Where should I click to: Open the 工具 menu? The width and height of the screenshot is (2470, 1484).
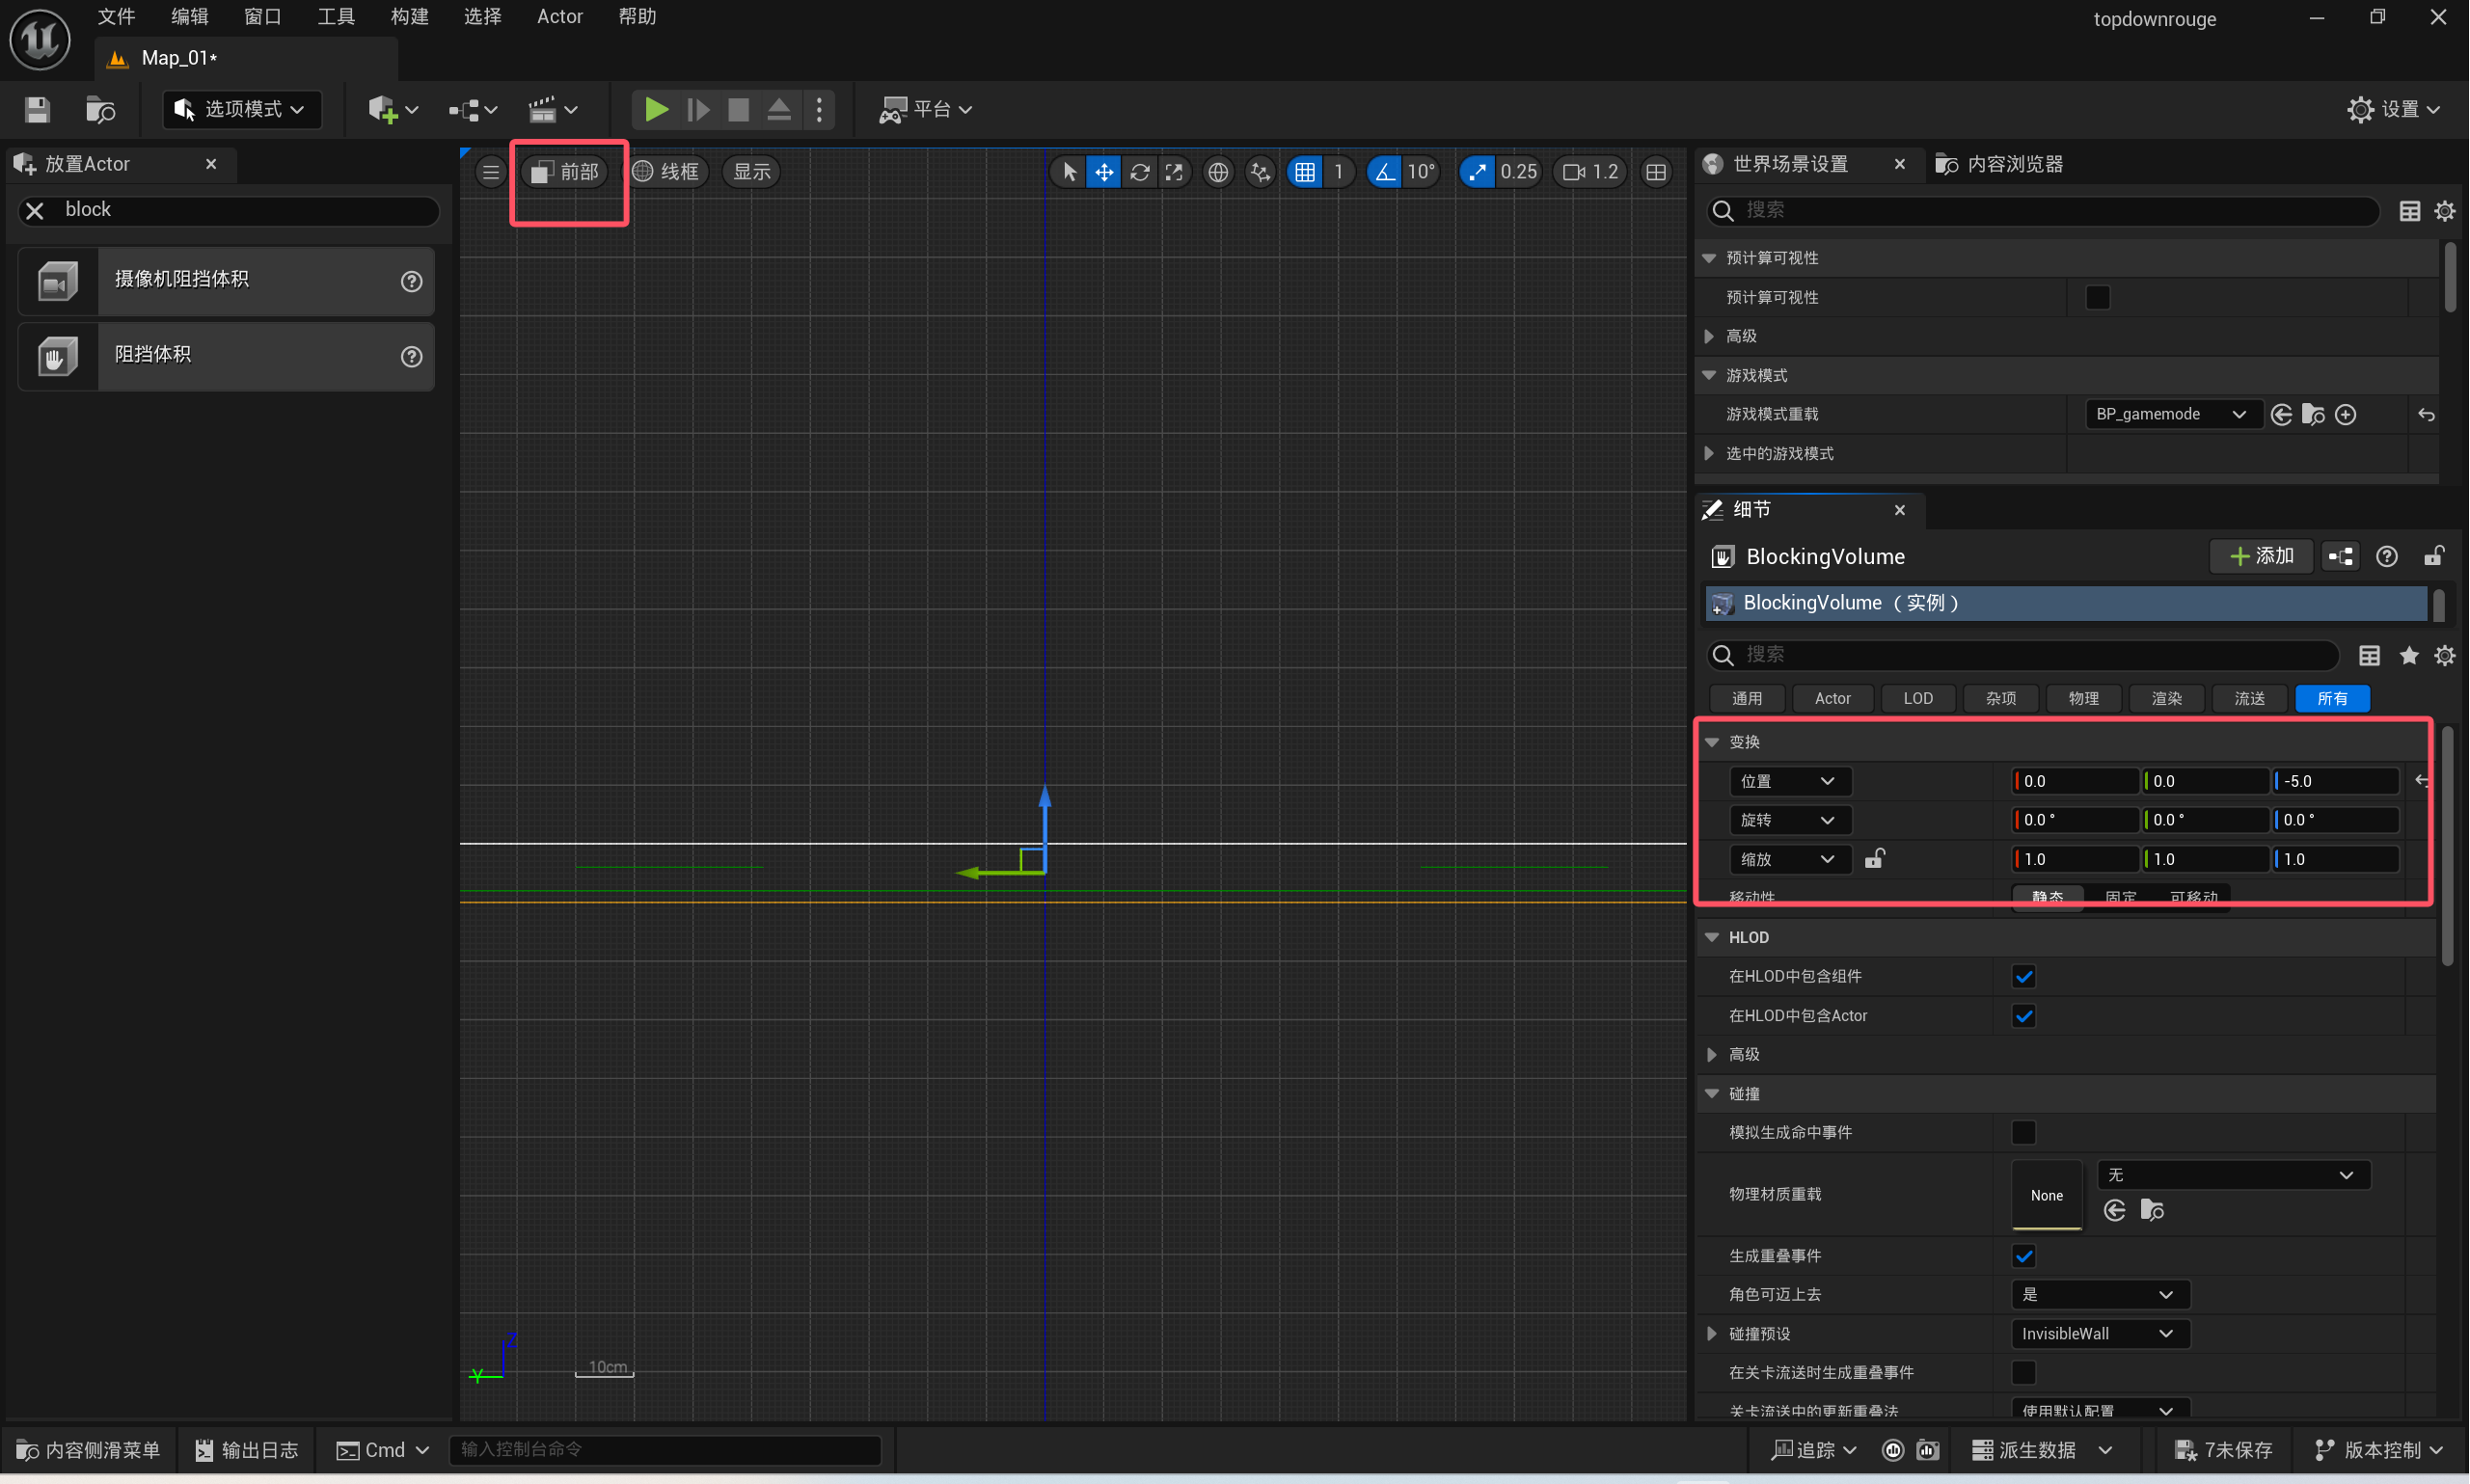[x=336, y=16]
